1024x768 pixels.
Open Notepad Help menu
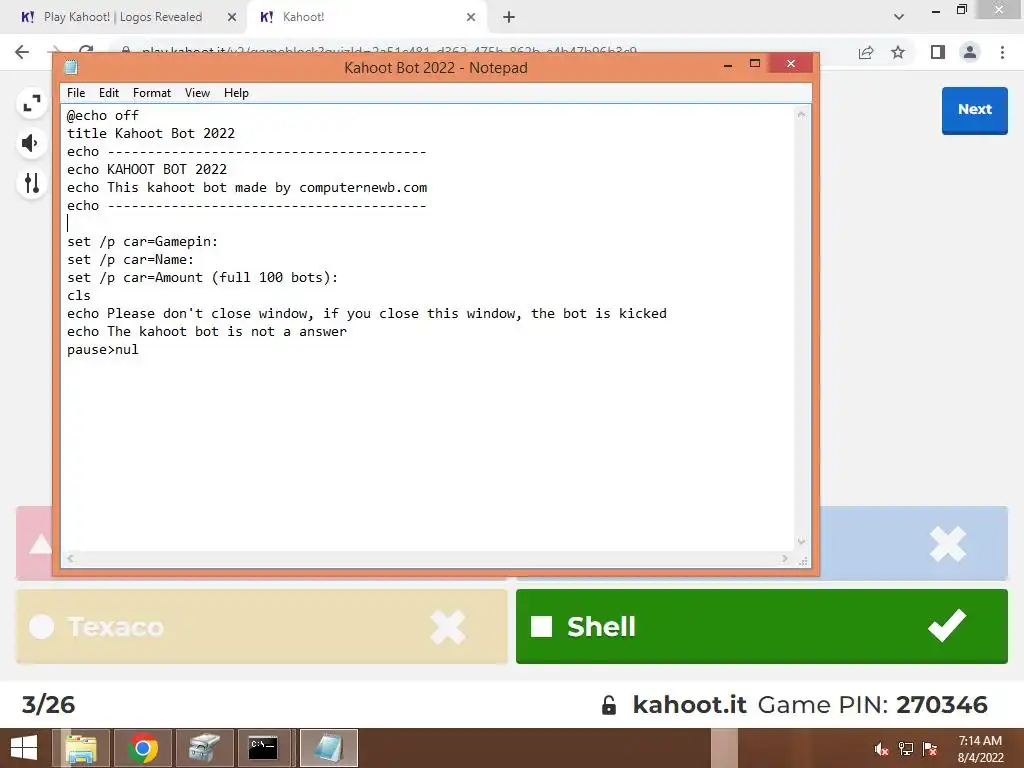pyautogui.click(x=236, y=93)
